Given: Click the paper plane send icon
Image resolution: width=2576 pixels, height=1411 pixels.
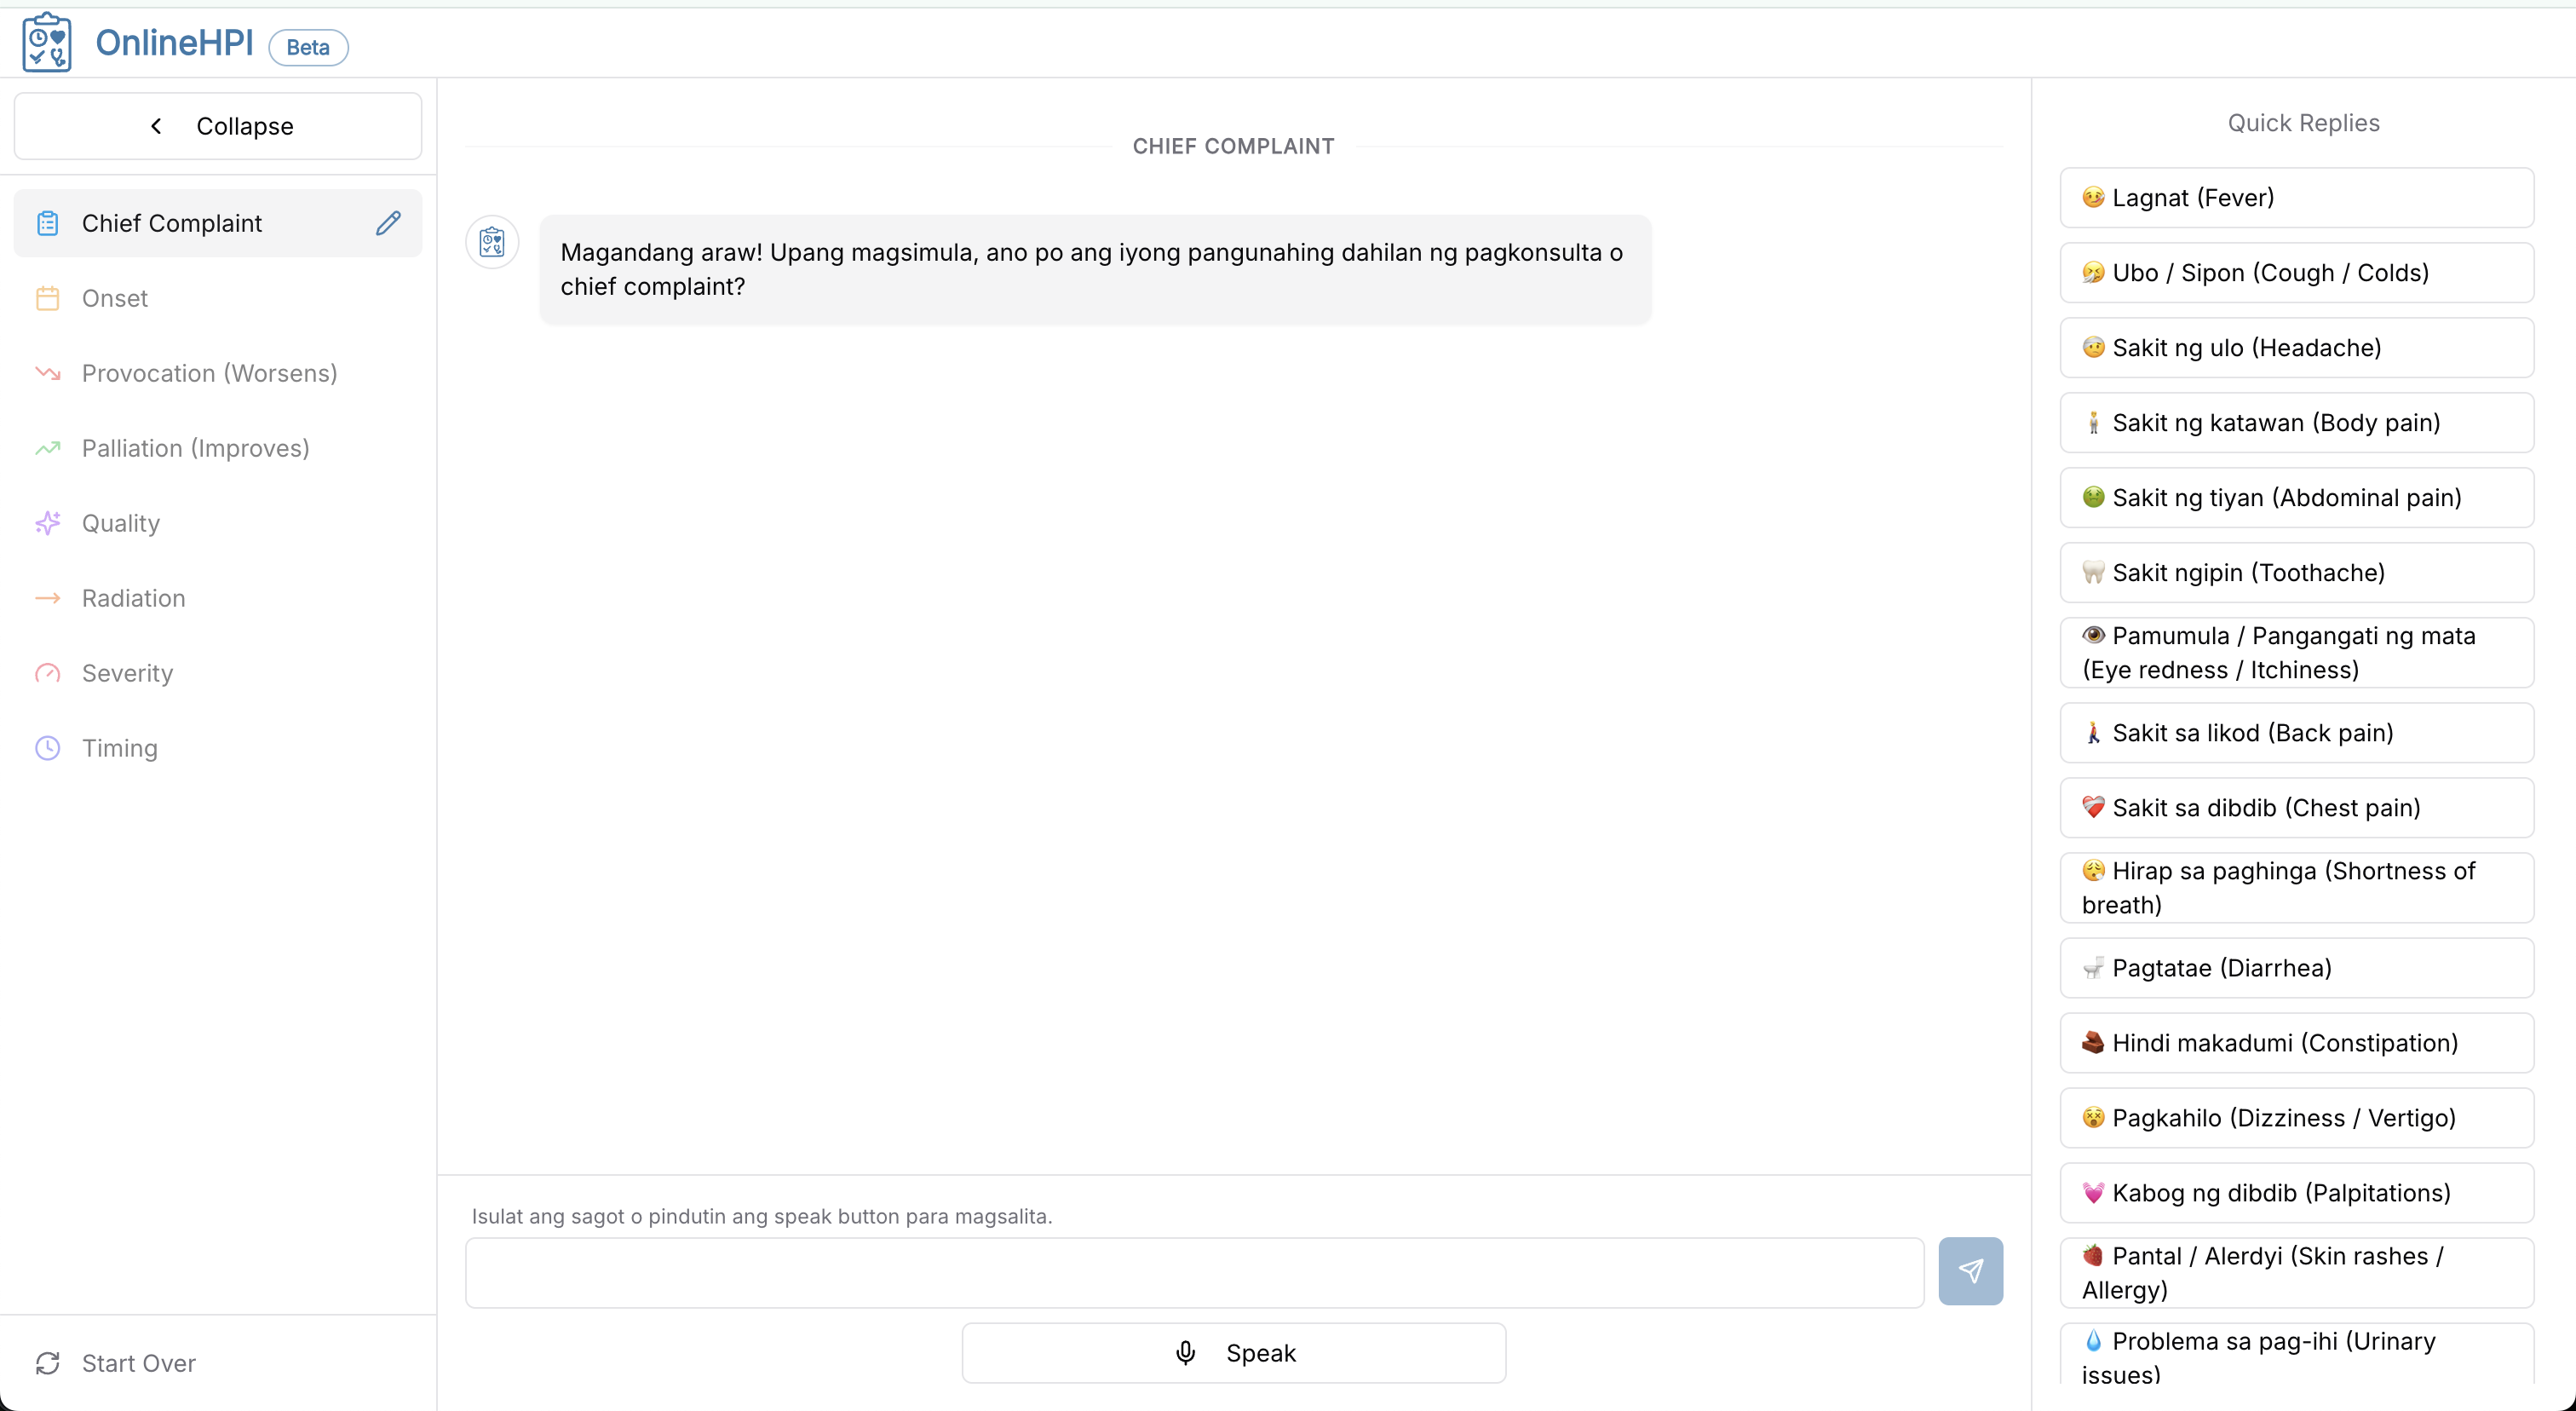Looking at the screenshot, I should pyautogui.click(x=1970, y=1271).
